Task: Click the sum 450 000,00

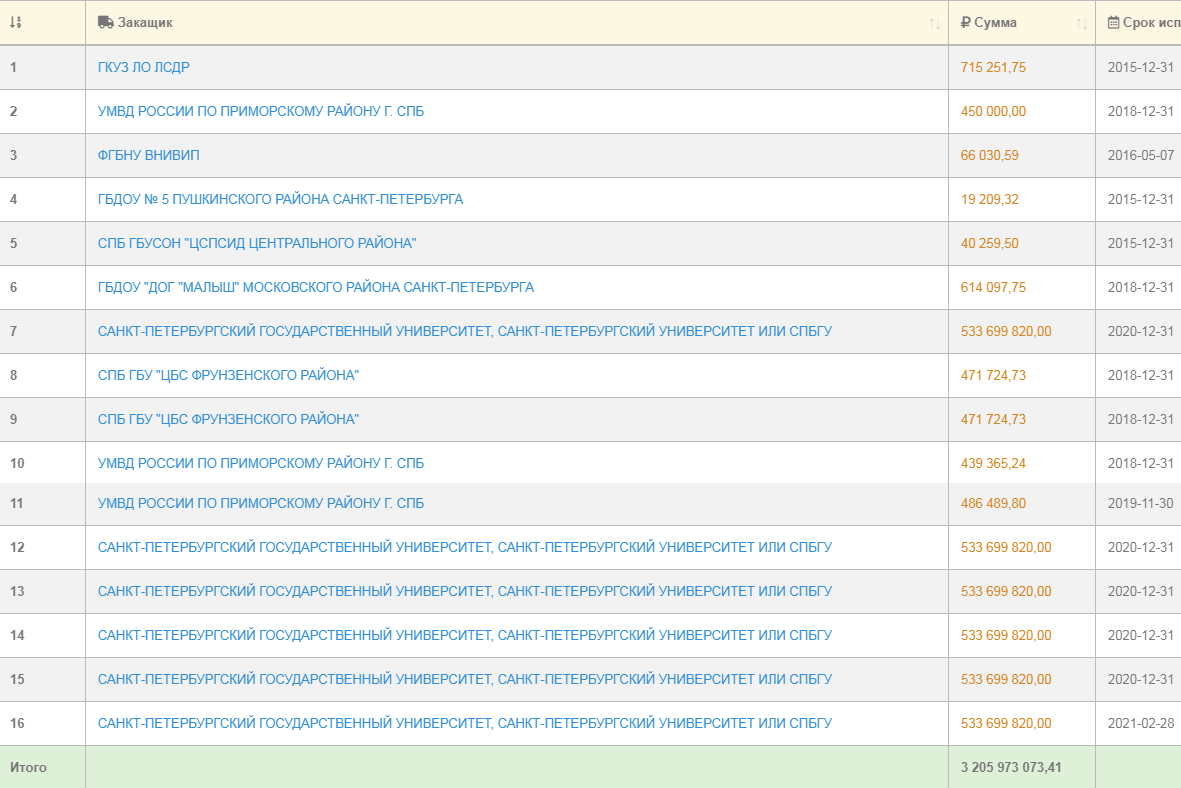Action: (x=993, y=111)
